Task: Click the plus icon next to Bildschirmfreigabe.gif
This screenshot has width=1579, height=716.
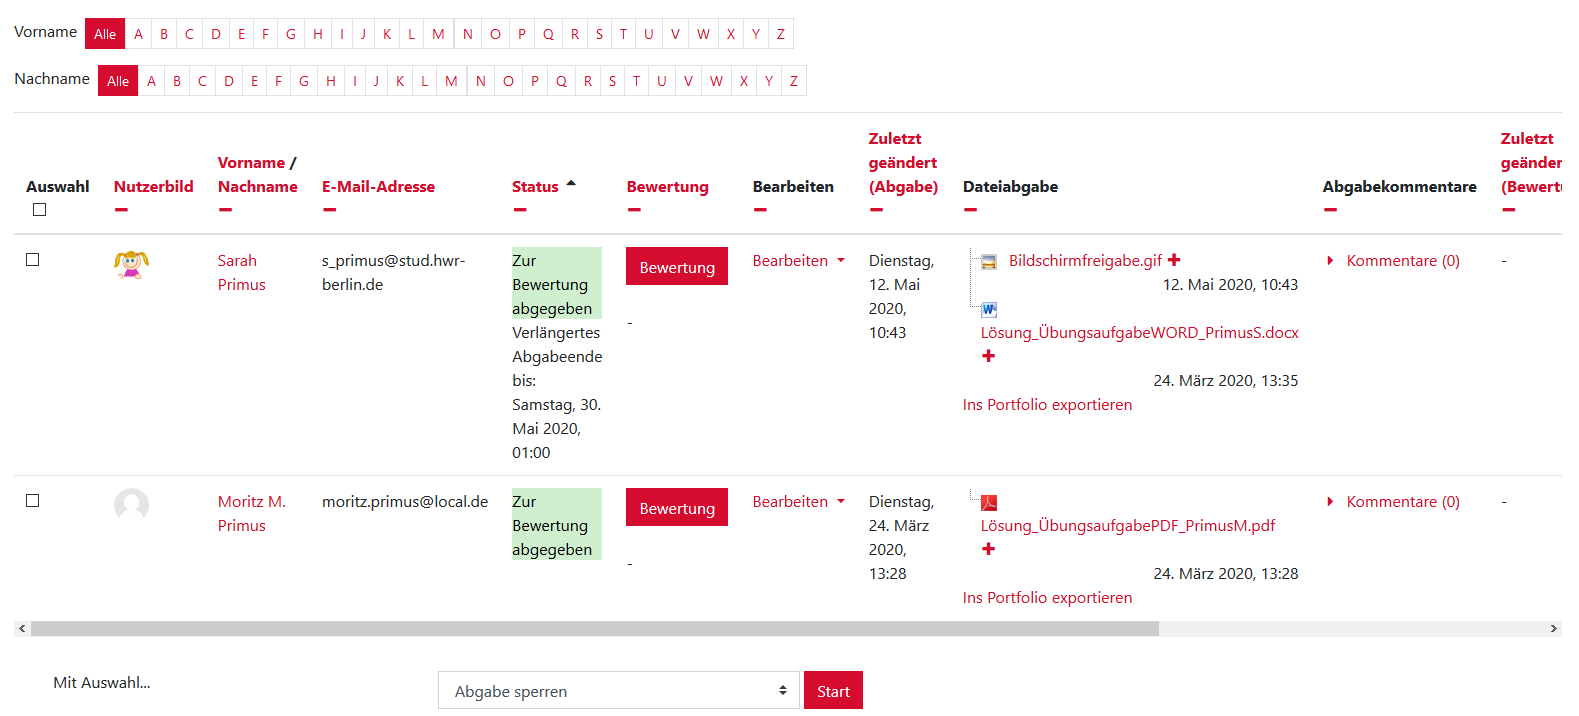Action: [1174, 260]
